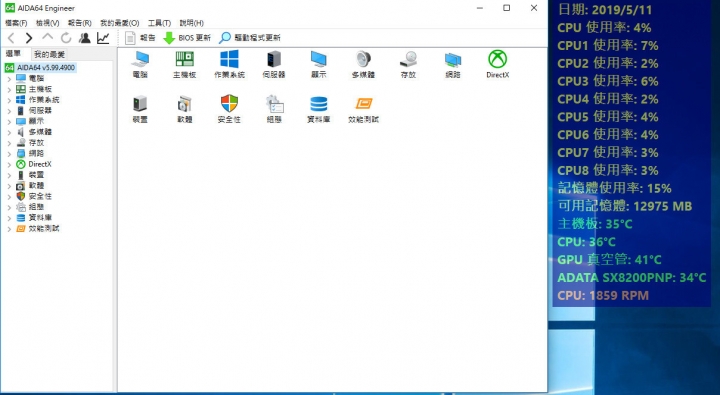Screen dimensions: 720x395
Task: Expand the 主機板 node arrow in the tree
Action: [9, 89]
